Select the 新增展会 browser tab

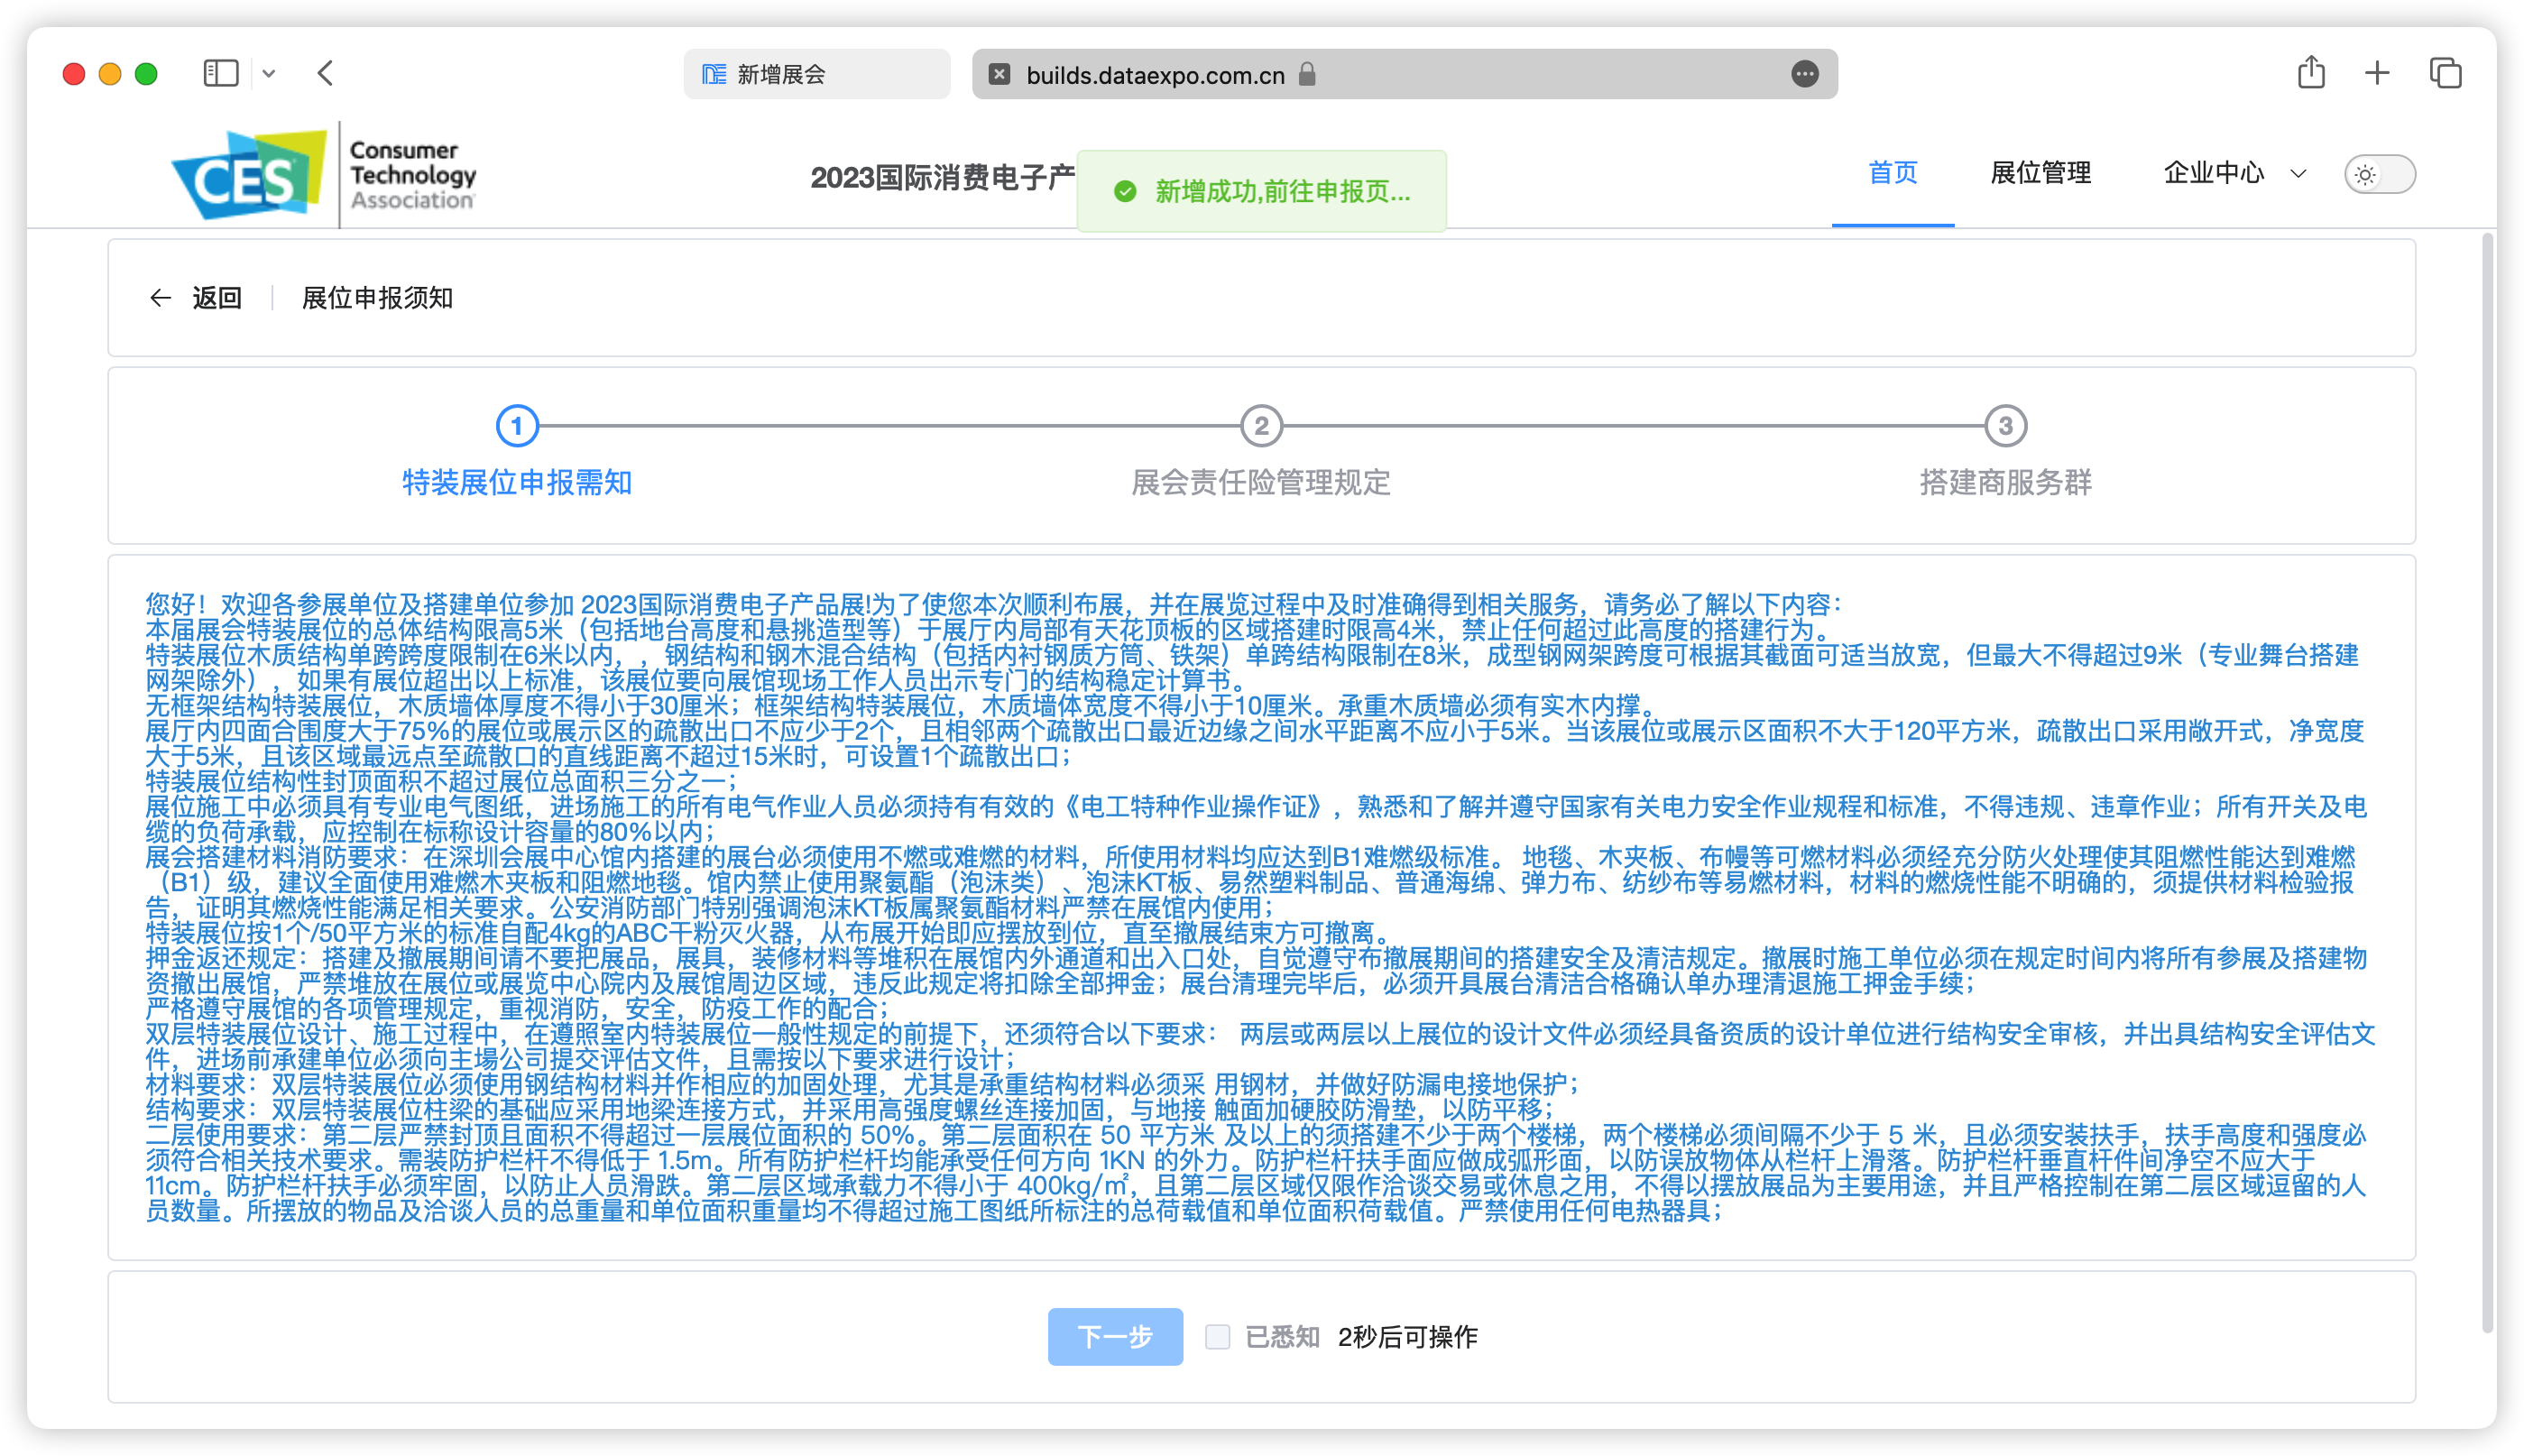coord(816,74)
